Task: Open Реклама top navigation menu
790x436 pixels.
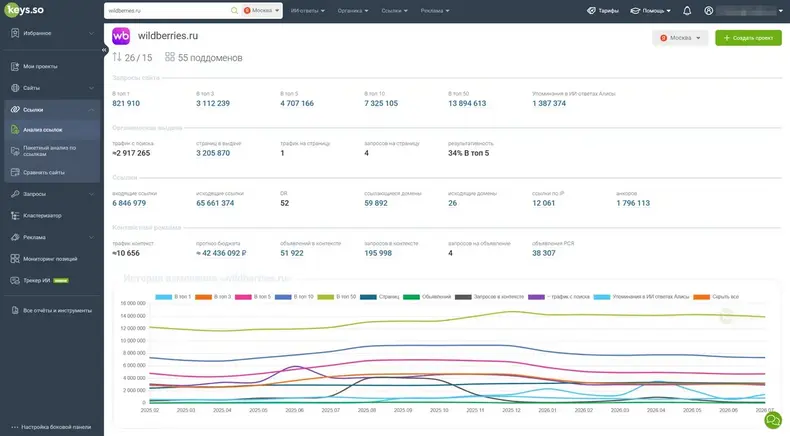Action: pyautogui.click(x=435, y=11)
